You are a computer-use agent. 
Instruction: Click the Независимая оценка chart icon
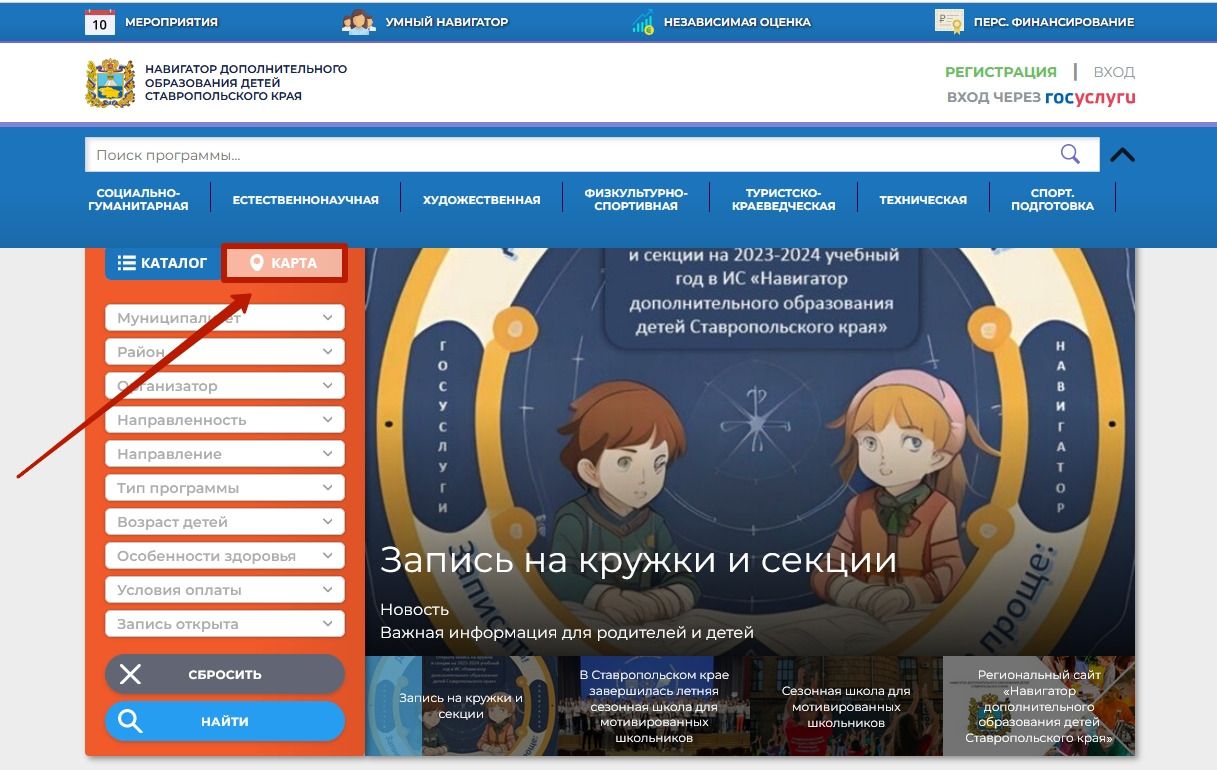643,21
